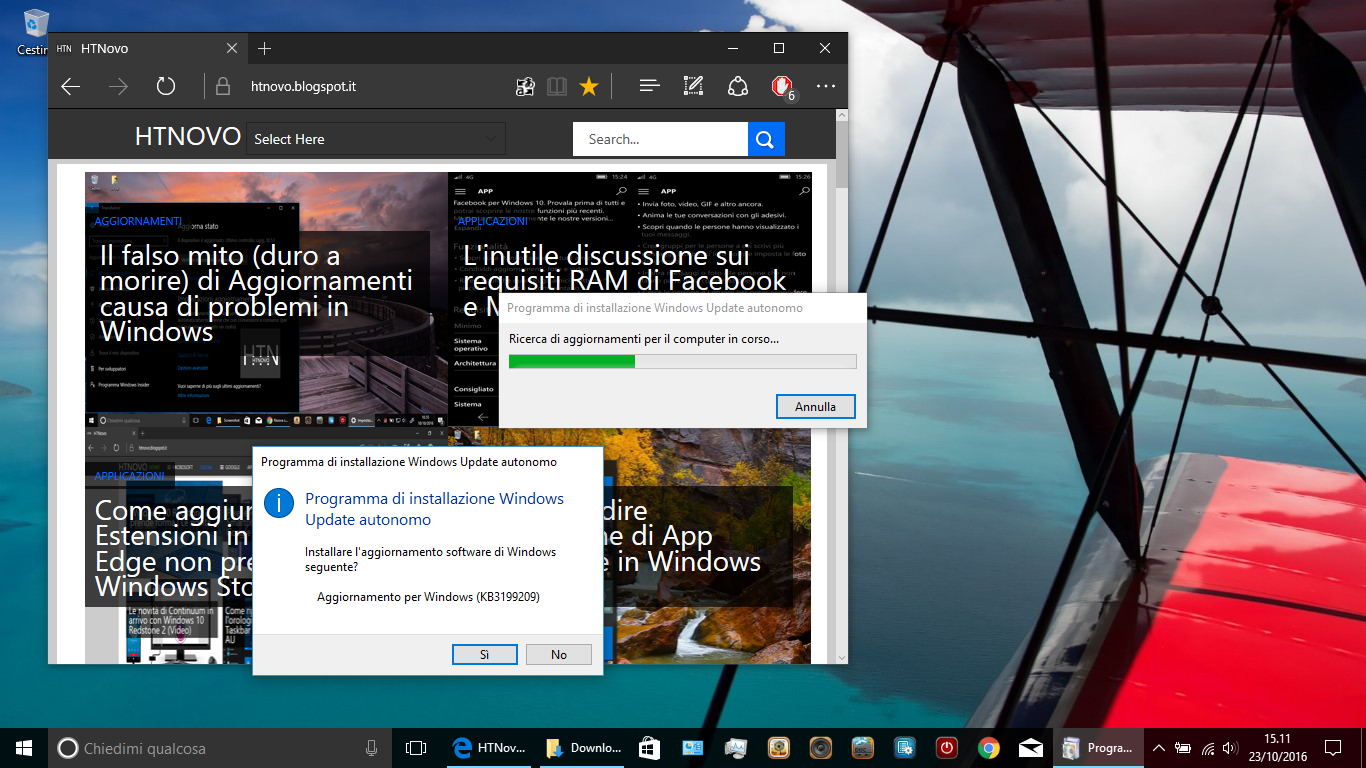Click the red power taskbar icon

click(x=947, y=748)
